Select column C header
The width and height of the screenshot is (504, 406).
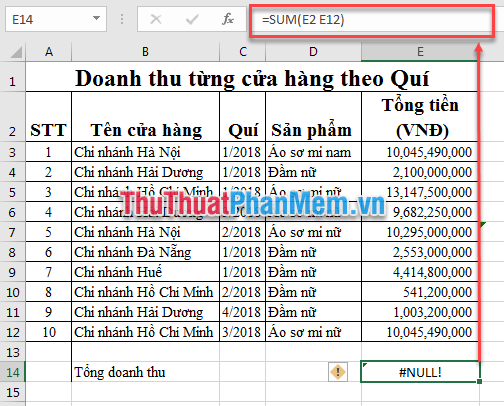pos(243,52)
